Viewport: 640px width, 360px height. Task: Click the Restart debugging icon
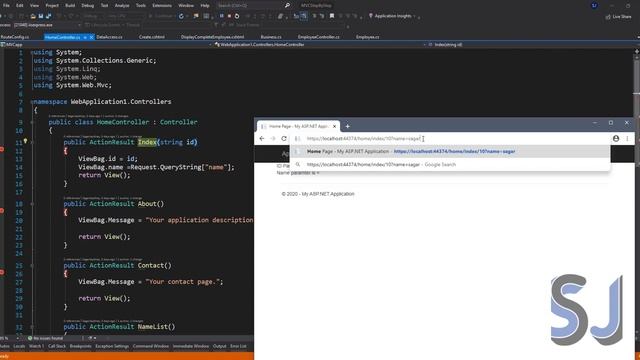click(x=237, y=16)
